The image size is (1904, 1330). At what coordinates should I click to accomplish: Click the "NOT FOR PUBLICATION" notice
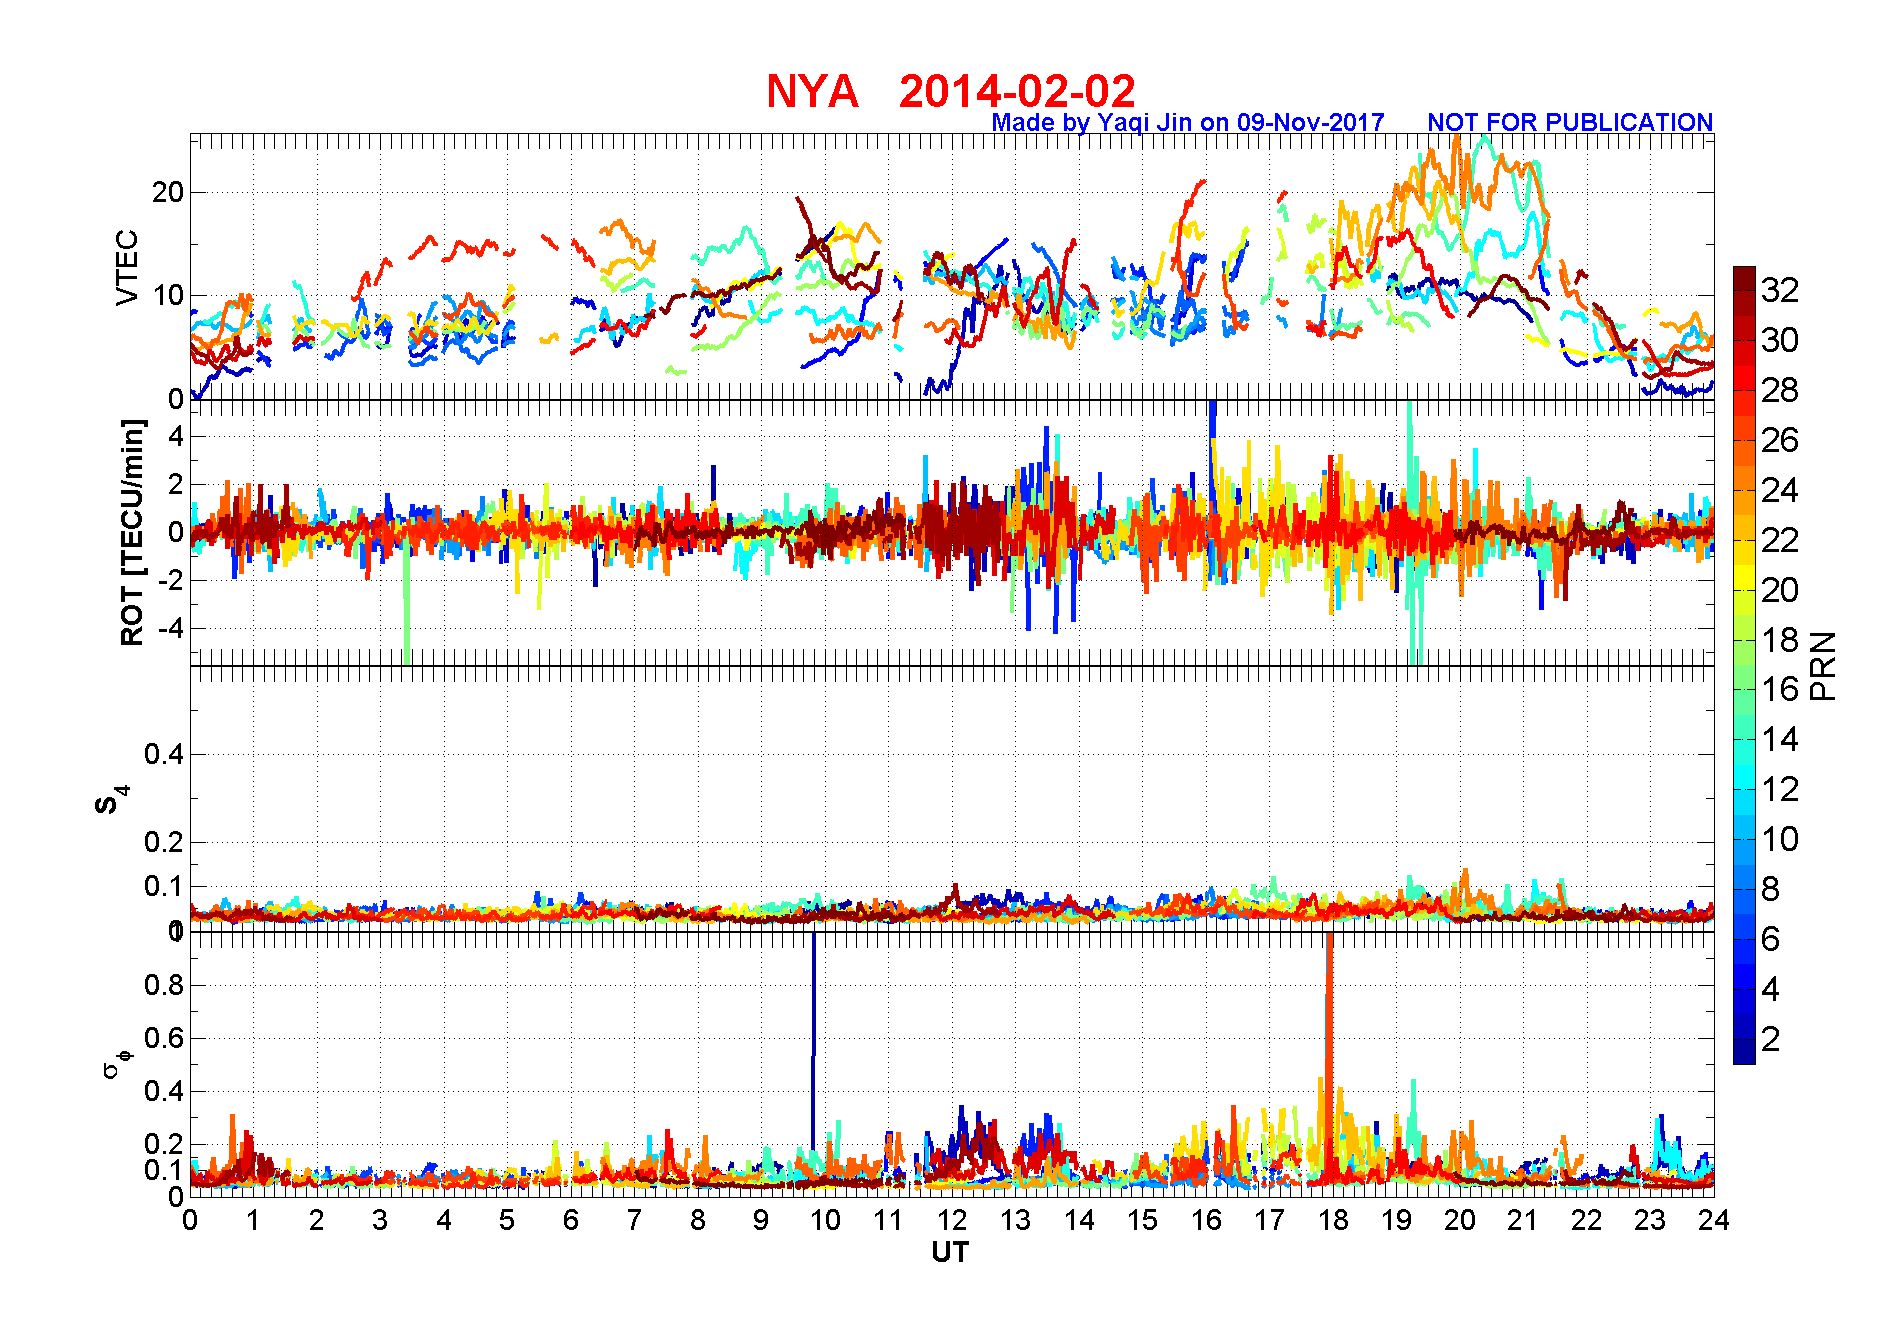coord(1570,122)
